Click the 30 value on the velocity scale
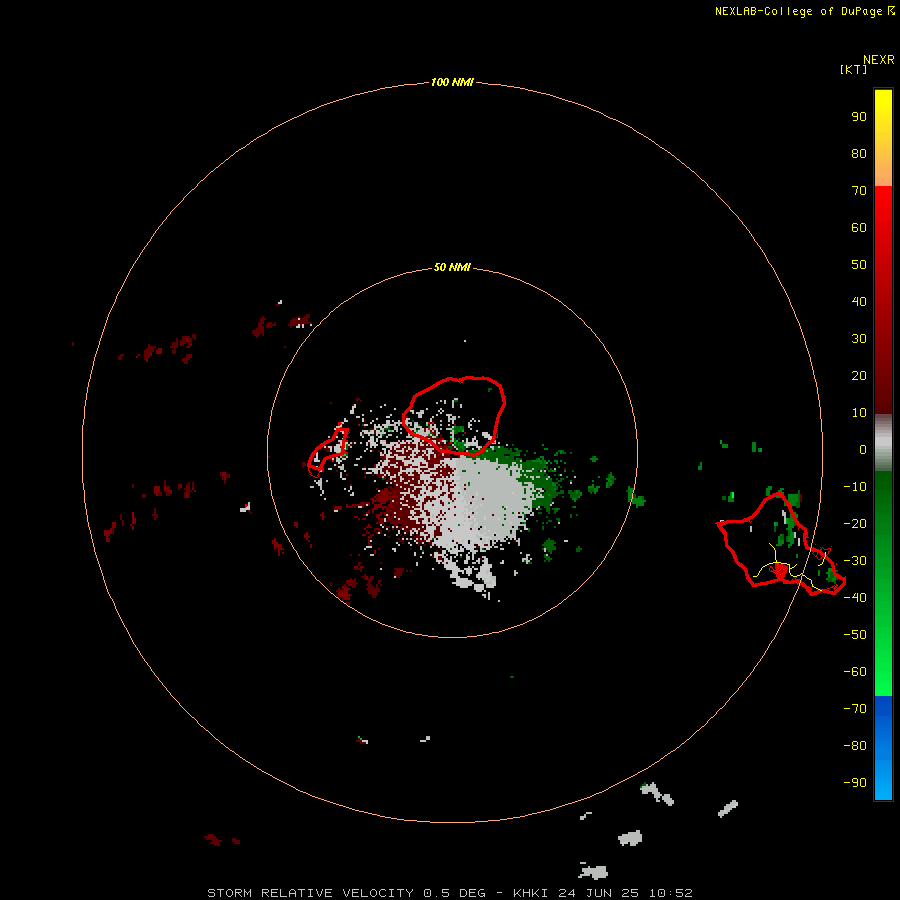Viewport: 900px width, 900px height. (859, 339)
